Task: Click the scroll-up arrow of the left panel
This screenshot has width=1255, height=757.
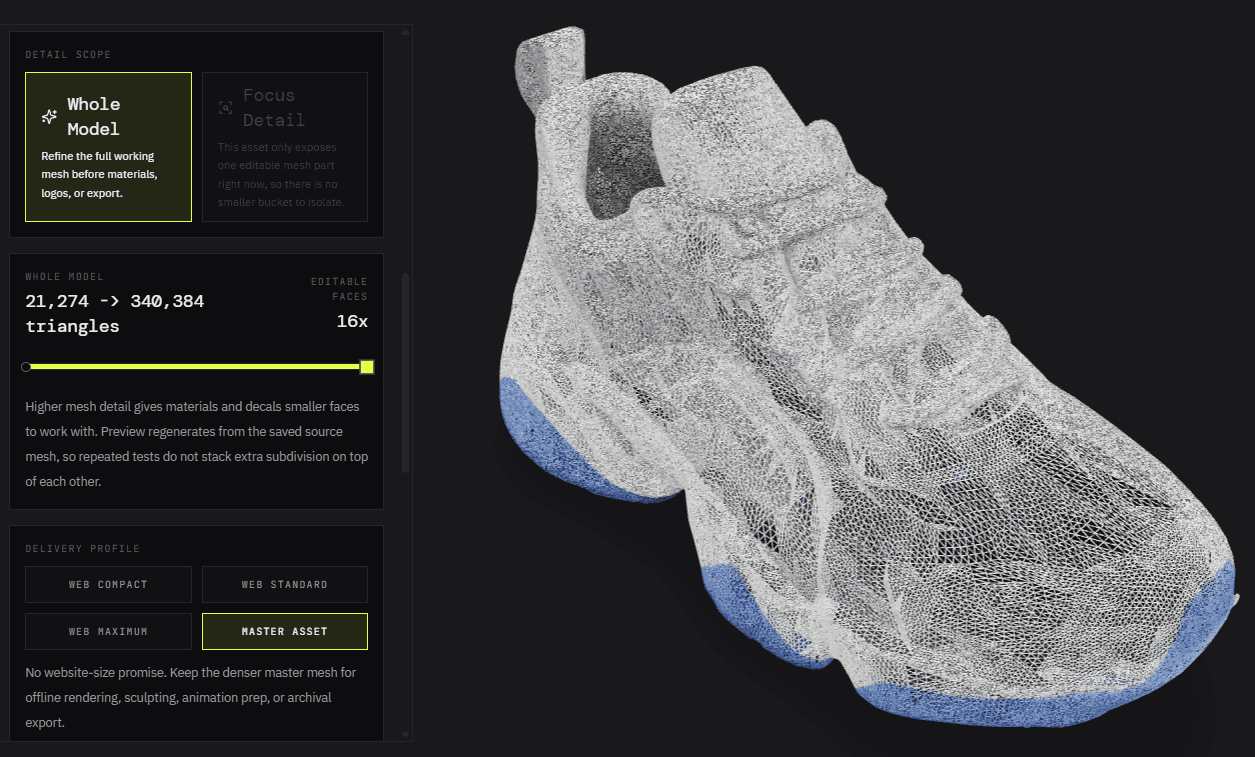Action: coord(405,32)
